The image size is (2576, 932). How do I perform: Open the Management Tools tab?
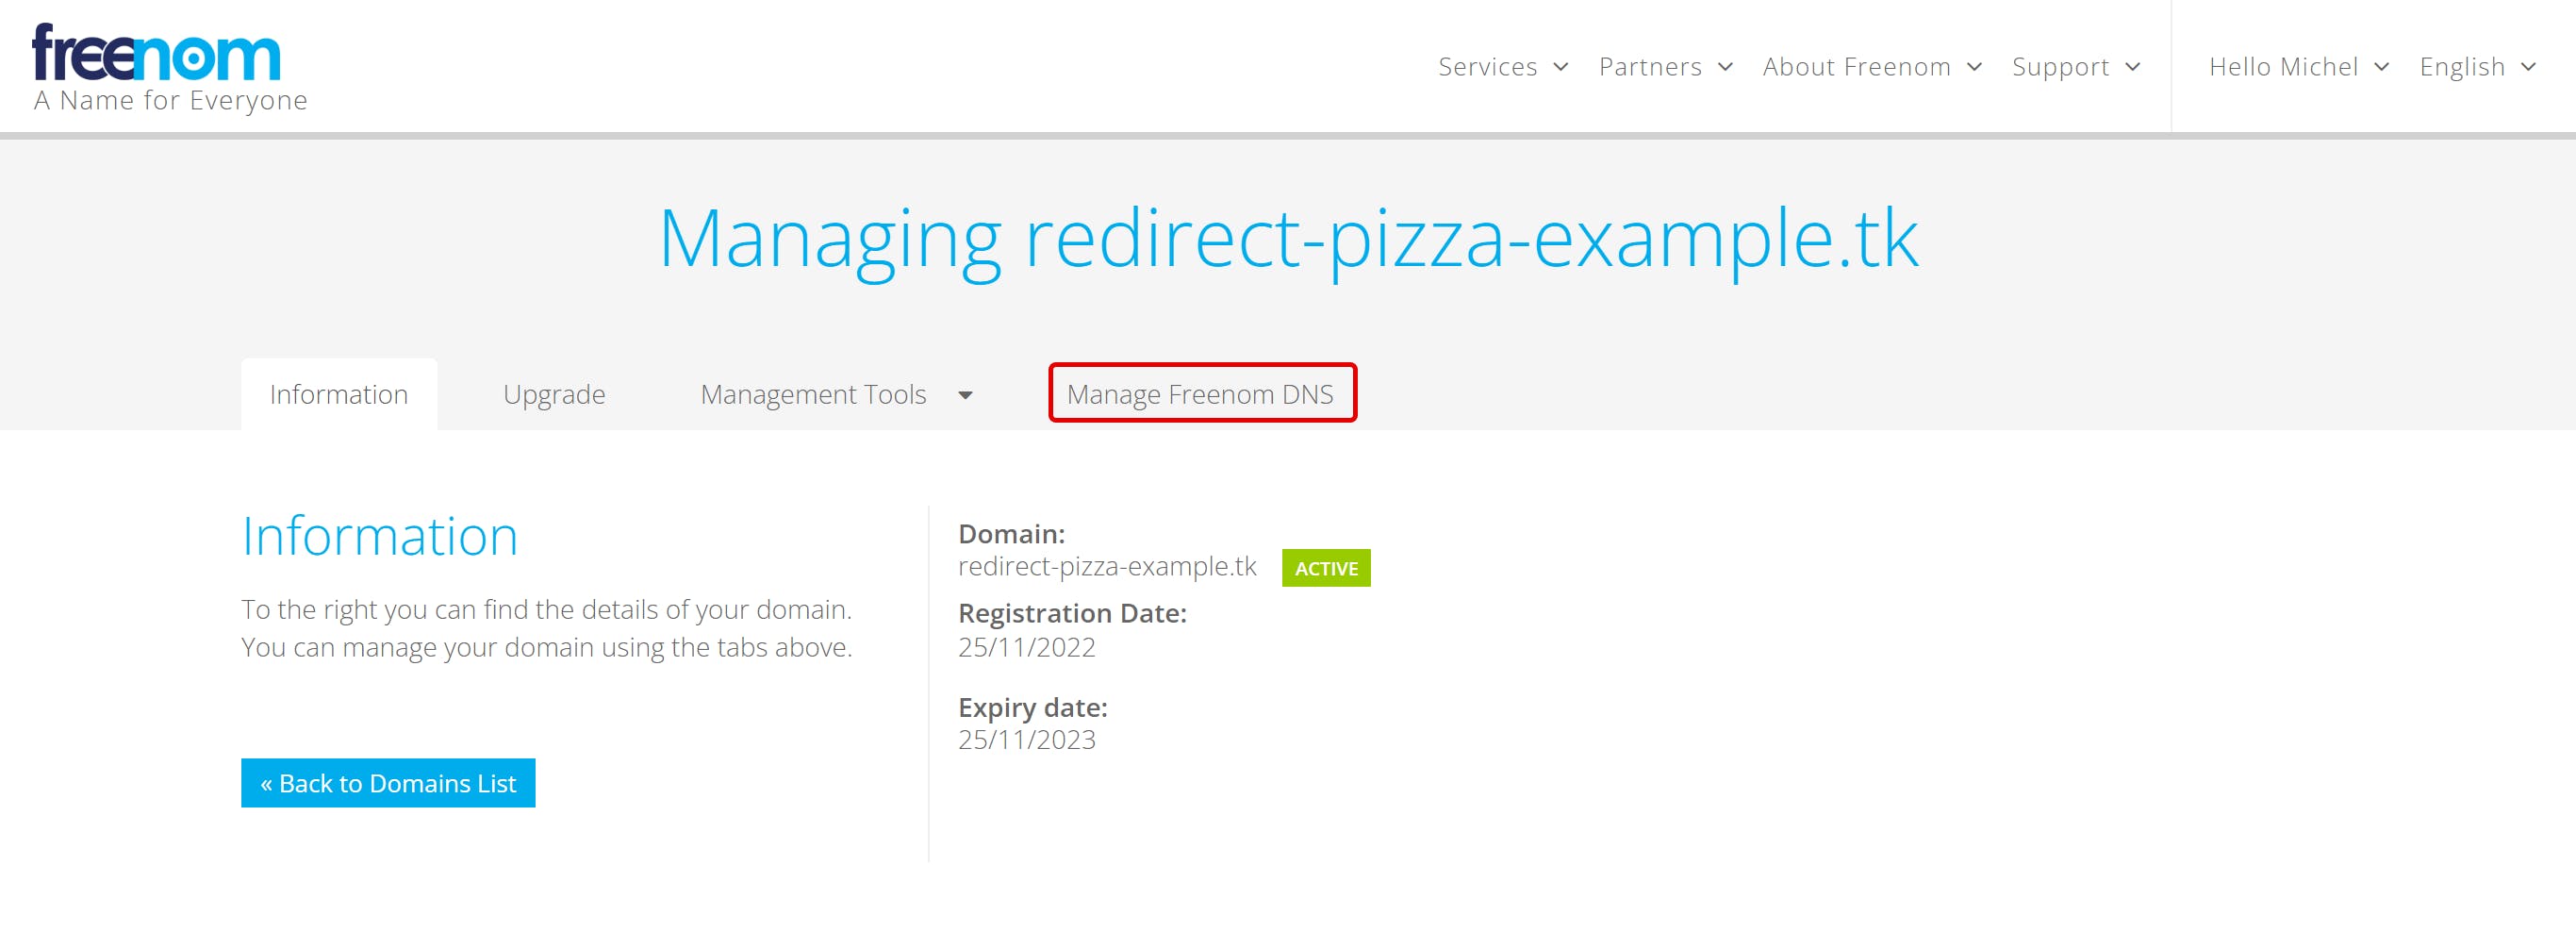[813, 395]
